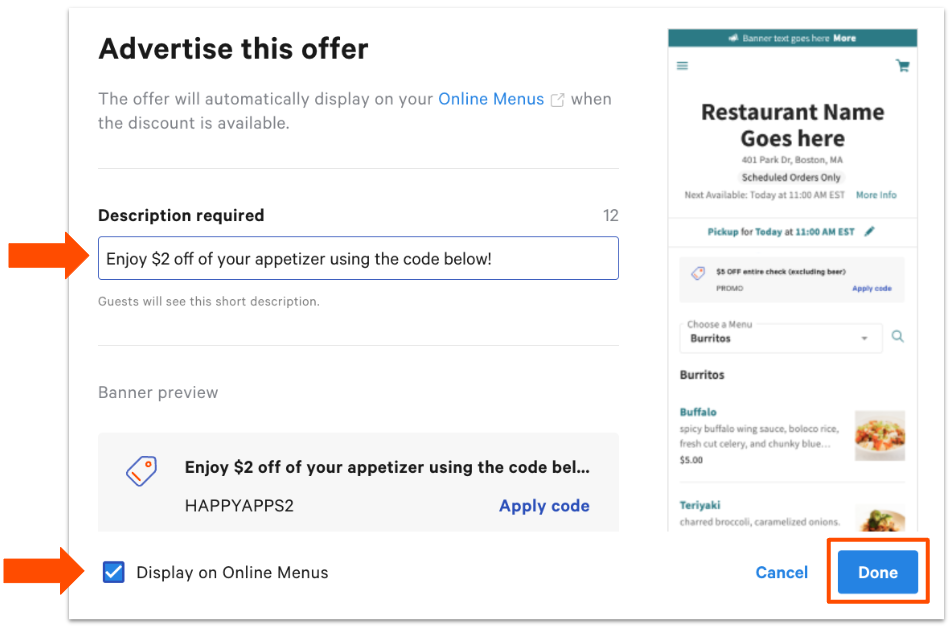Open the Online Menus link

coord(491,99)
